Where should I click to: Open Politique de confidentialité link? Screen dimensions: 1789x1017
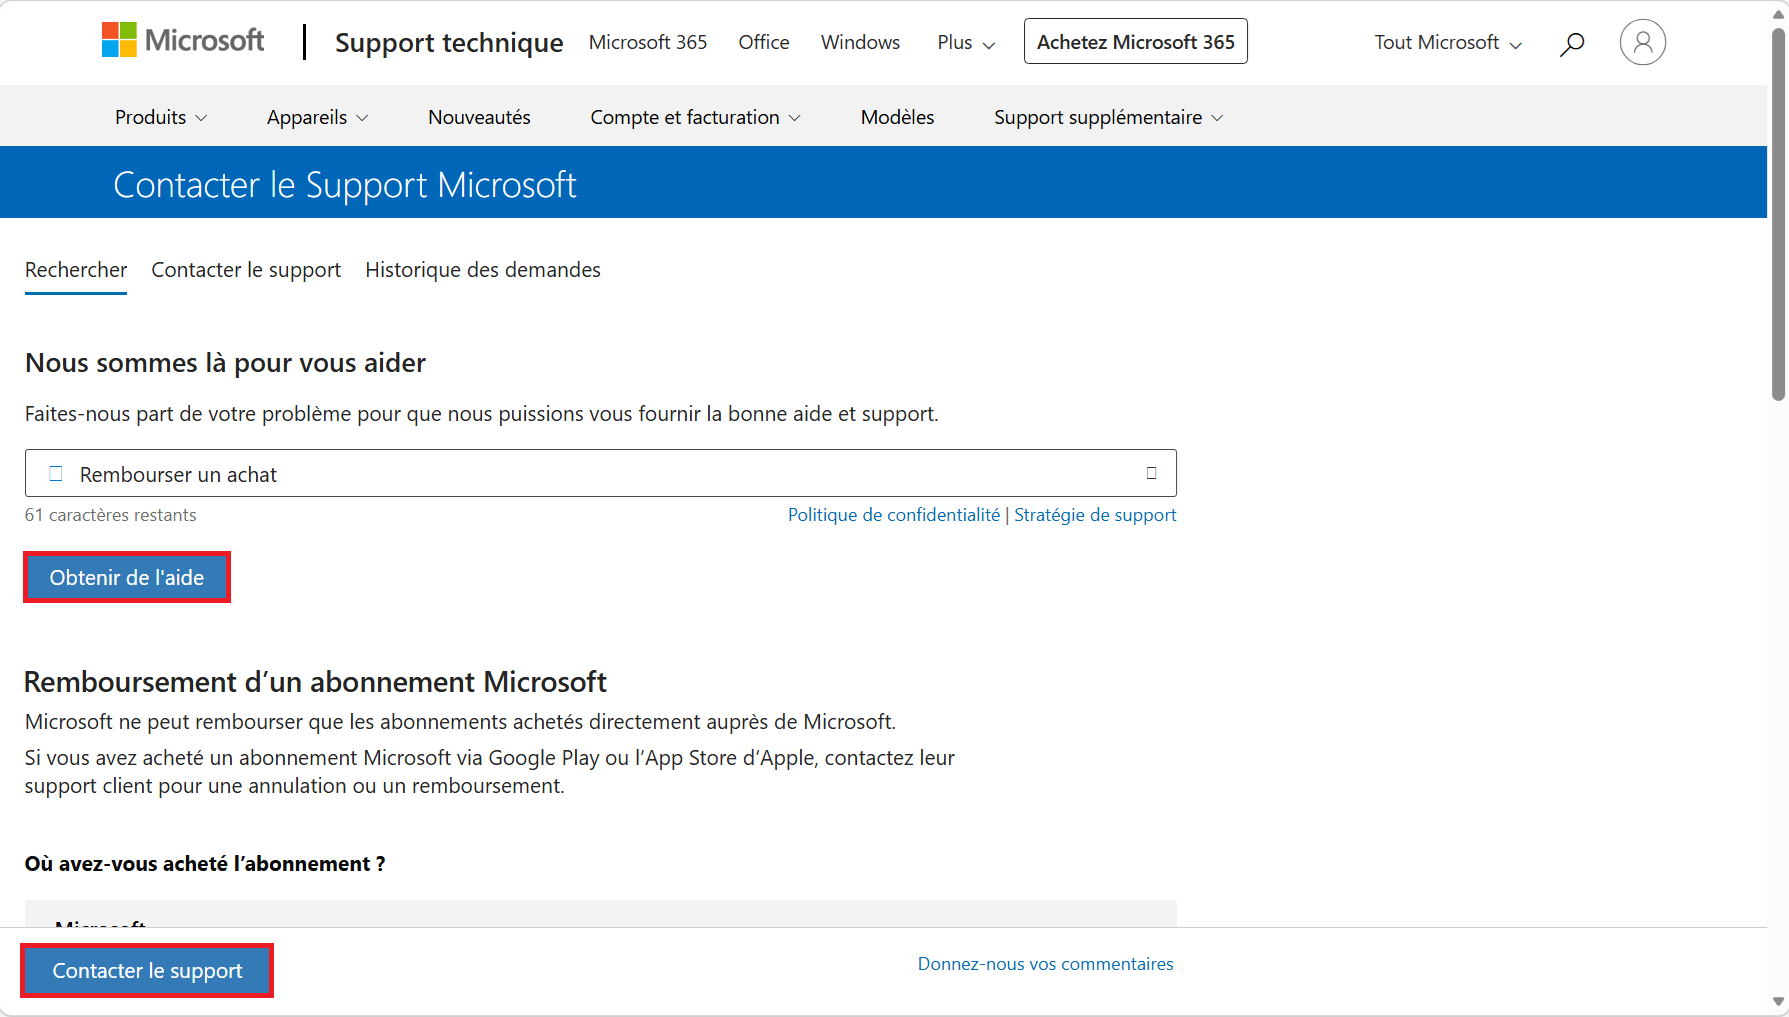pyautogui.click(x=894, y=515)
